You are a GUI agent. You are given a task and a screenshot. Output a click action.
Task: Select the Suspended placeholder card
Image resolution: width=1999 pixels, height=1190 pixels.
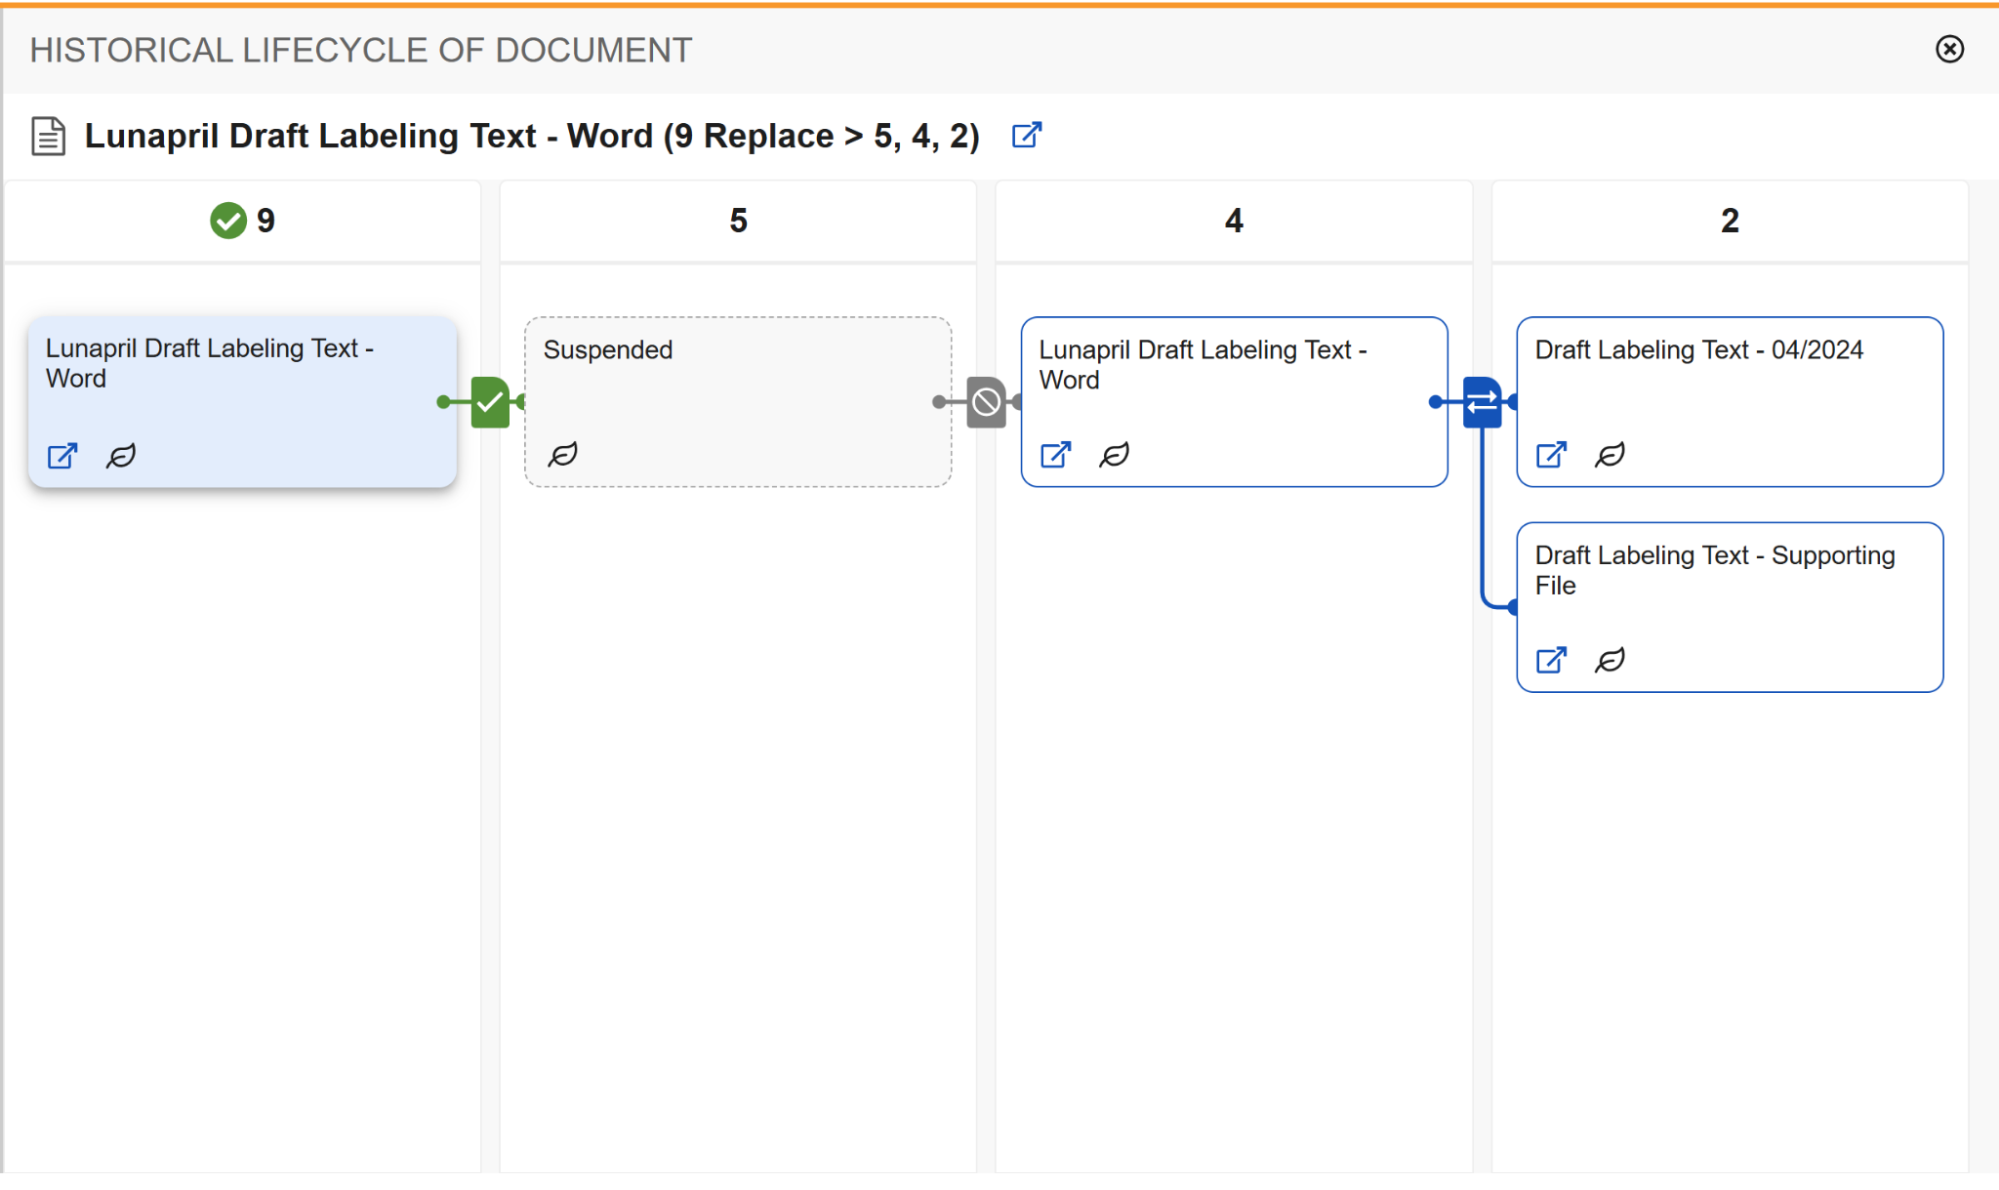point(738,402)
